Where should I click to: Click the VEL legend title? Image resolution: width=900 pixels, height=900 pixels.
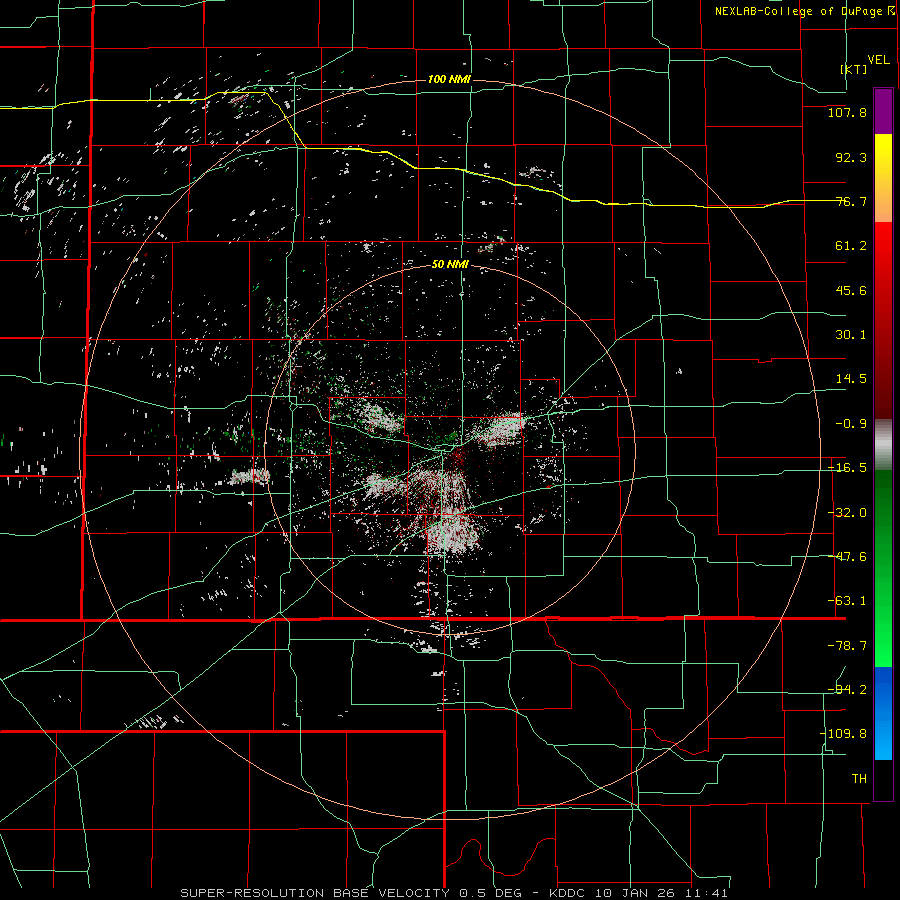coord(878,60)
